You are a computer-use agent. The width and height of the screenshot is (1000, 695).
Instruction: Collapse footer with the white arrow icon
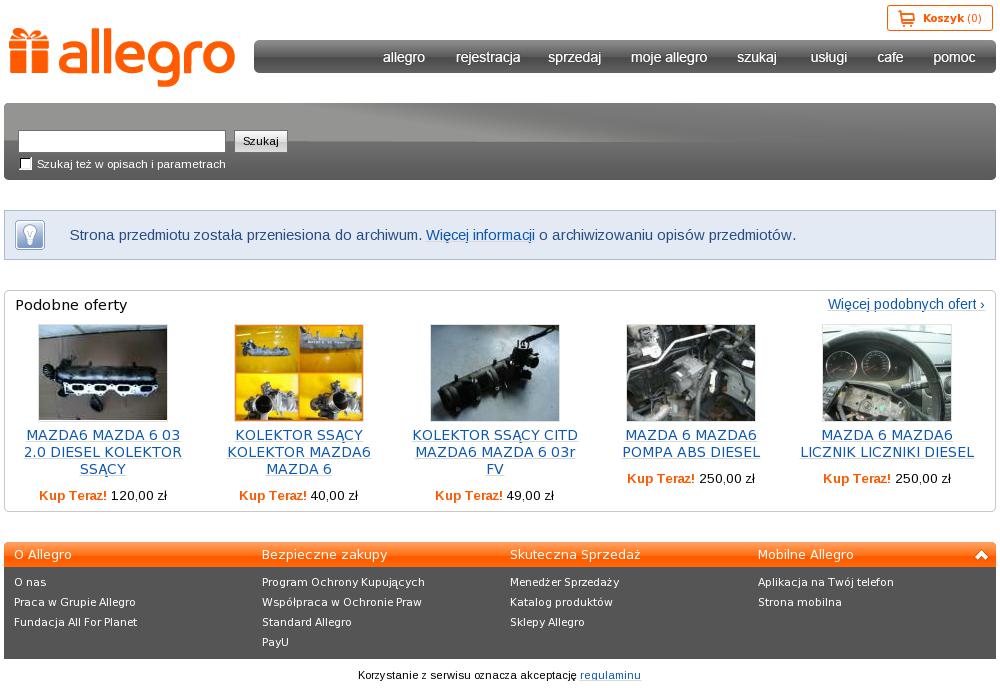tap(981, 555)
